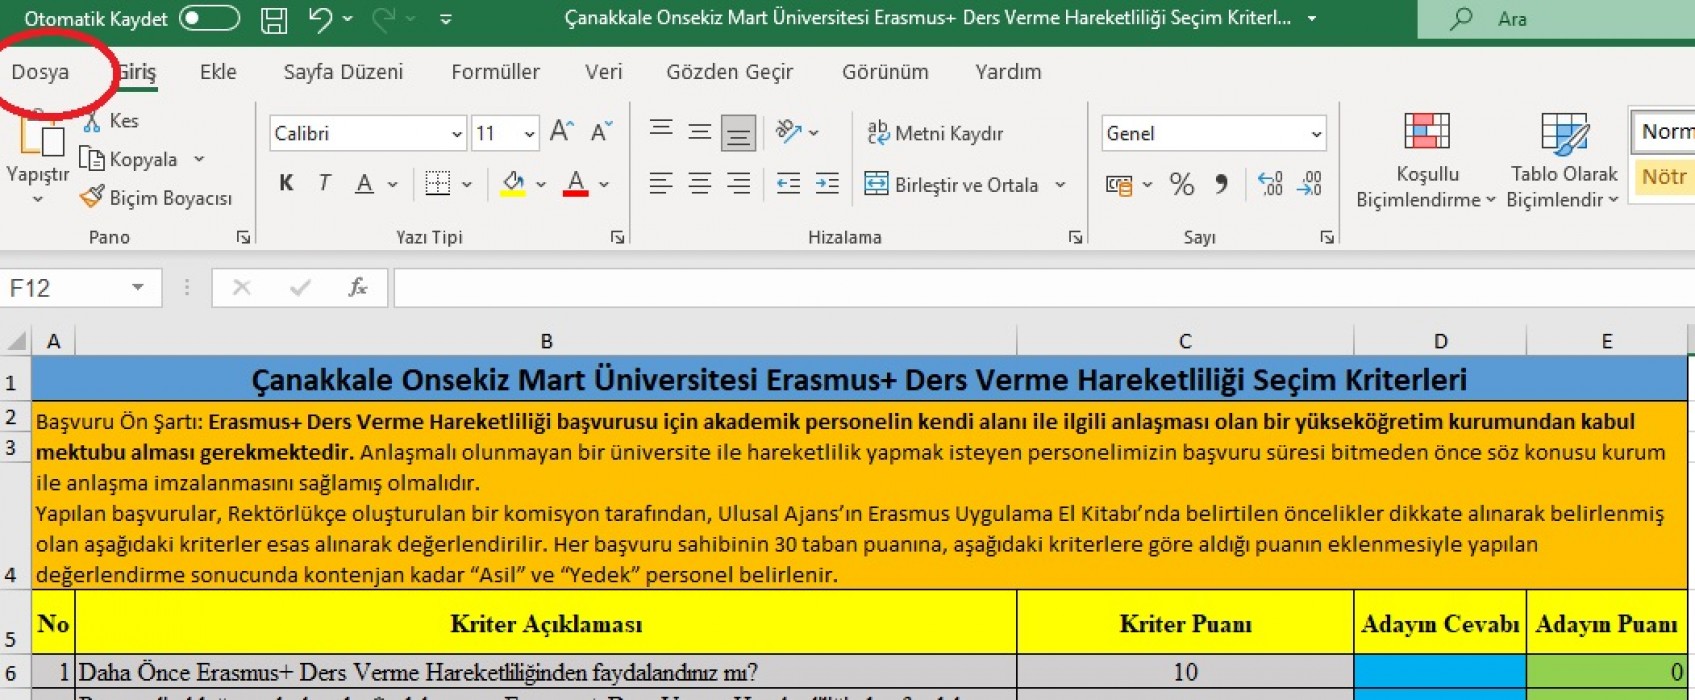Apply red font color A
The width and height of the screenshot is (1695, 700).
coord(575,183)
